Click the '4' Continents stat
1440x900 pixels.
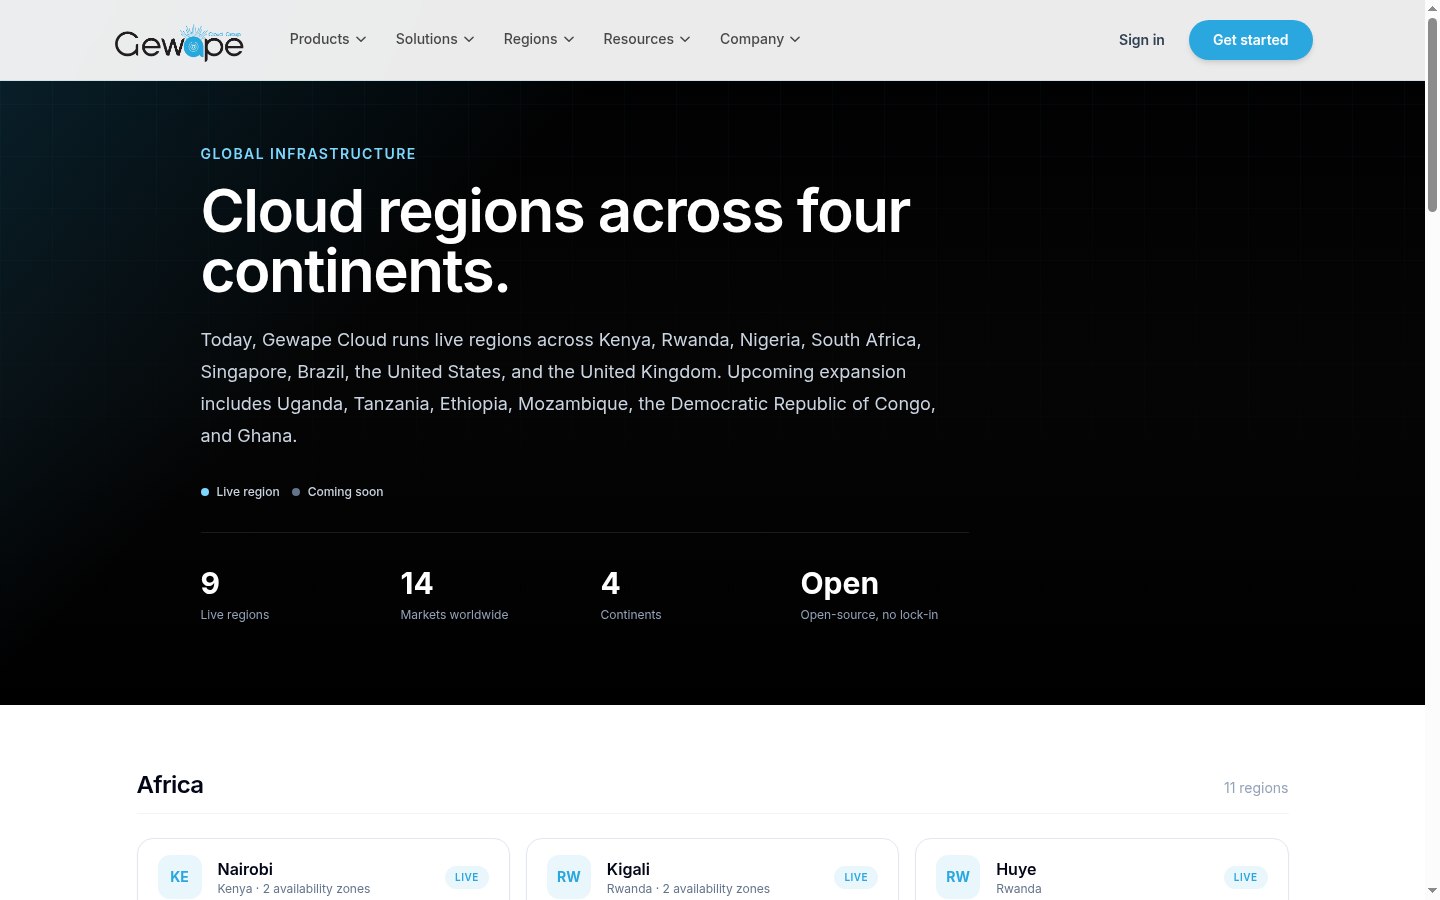(x=631, y=595)
